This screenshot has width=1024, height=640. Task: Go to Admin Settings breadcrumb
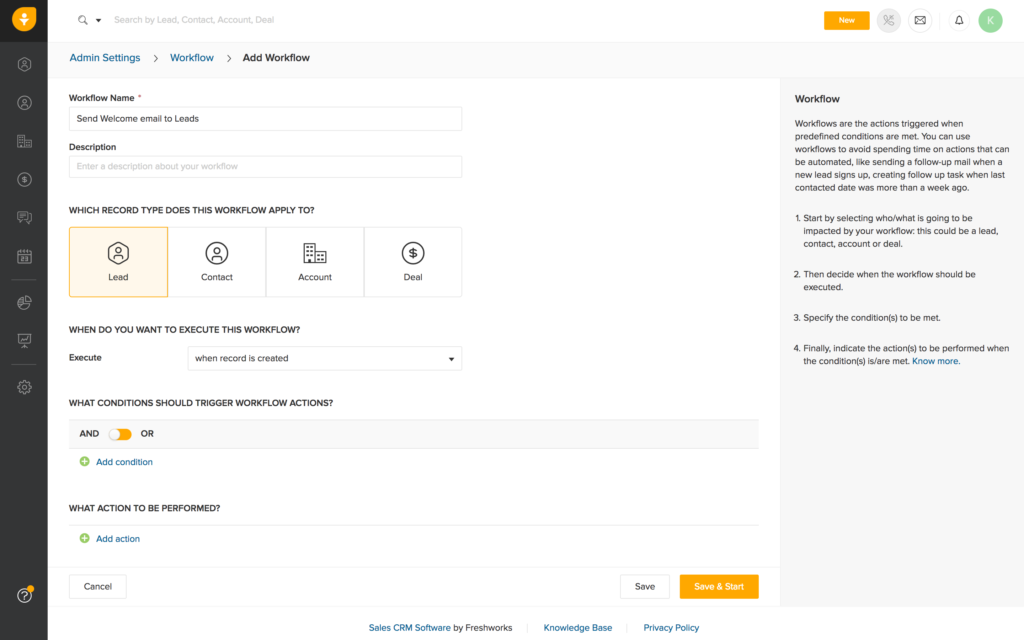(105, 58)
